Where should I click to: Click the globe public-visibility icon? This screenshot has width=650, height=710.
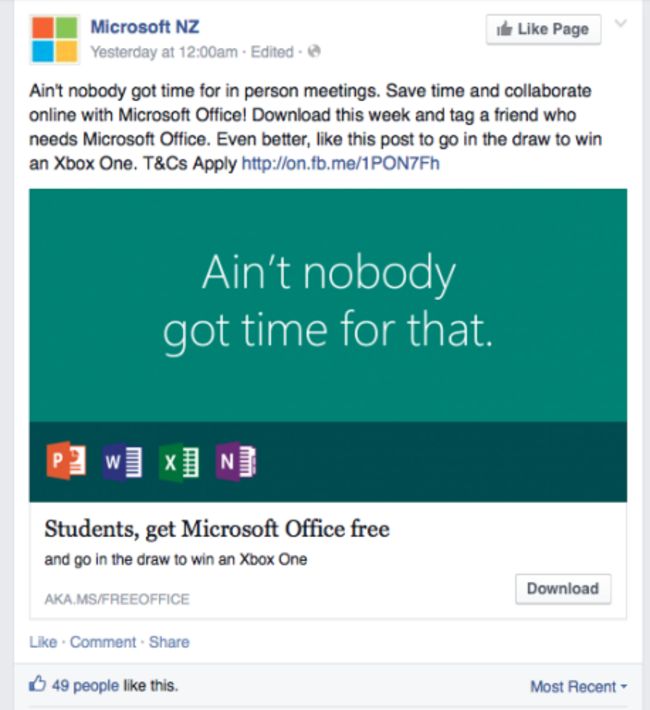coord(314,52)
